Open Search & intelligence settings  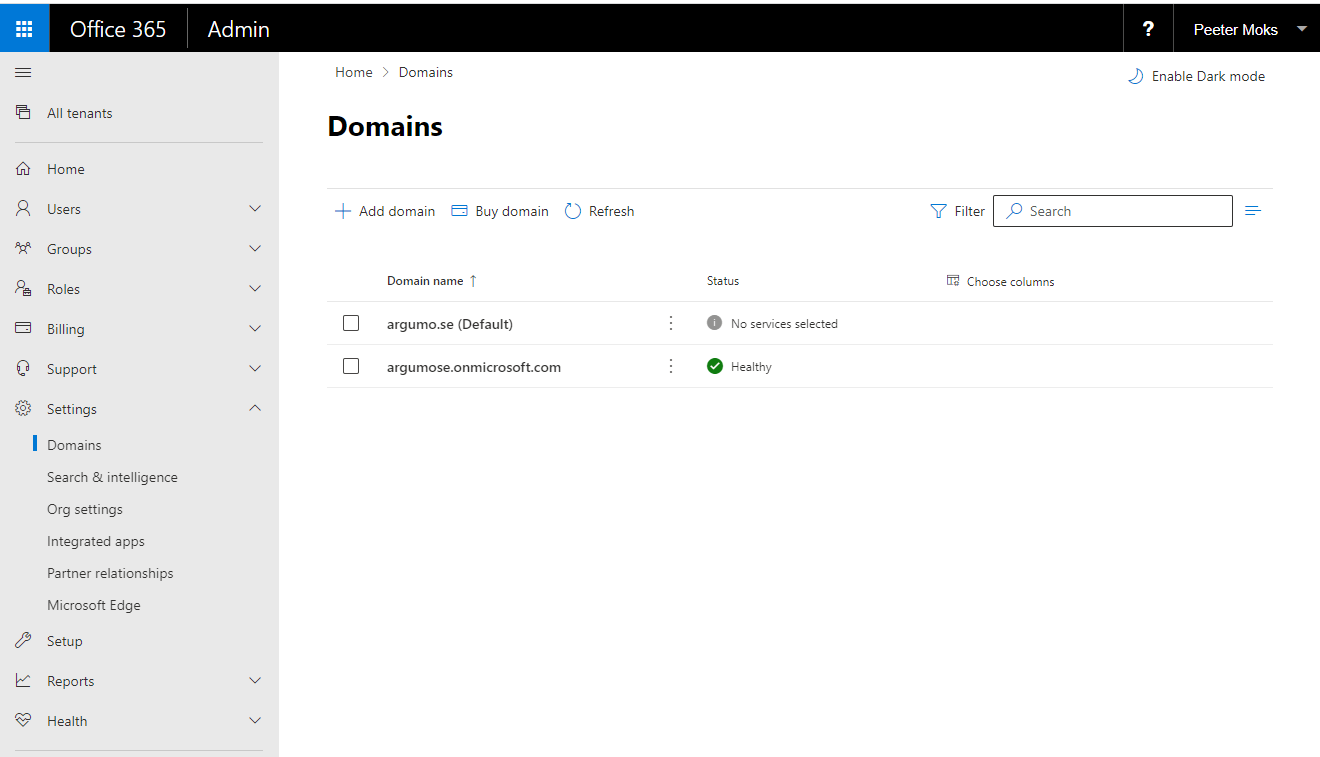(112, 477)
